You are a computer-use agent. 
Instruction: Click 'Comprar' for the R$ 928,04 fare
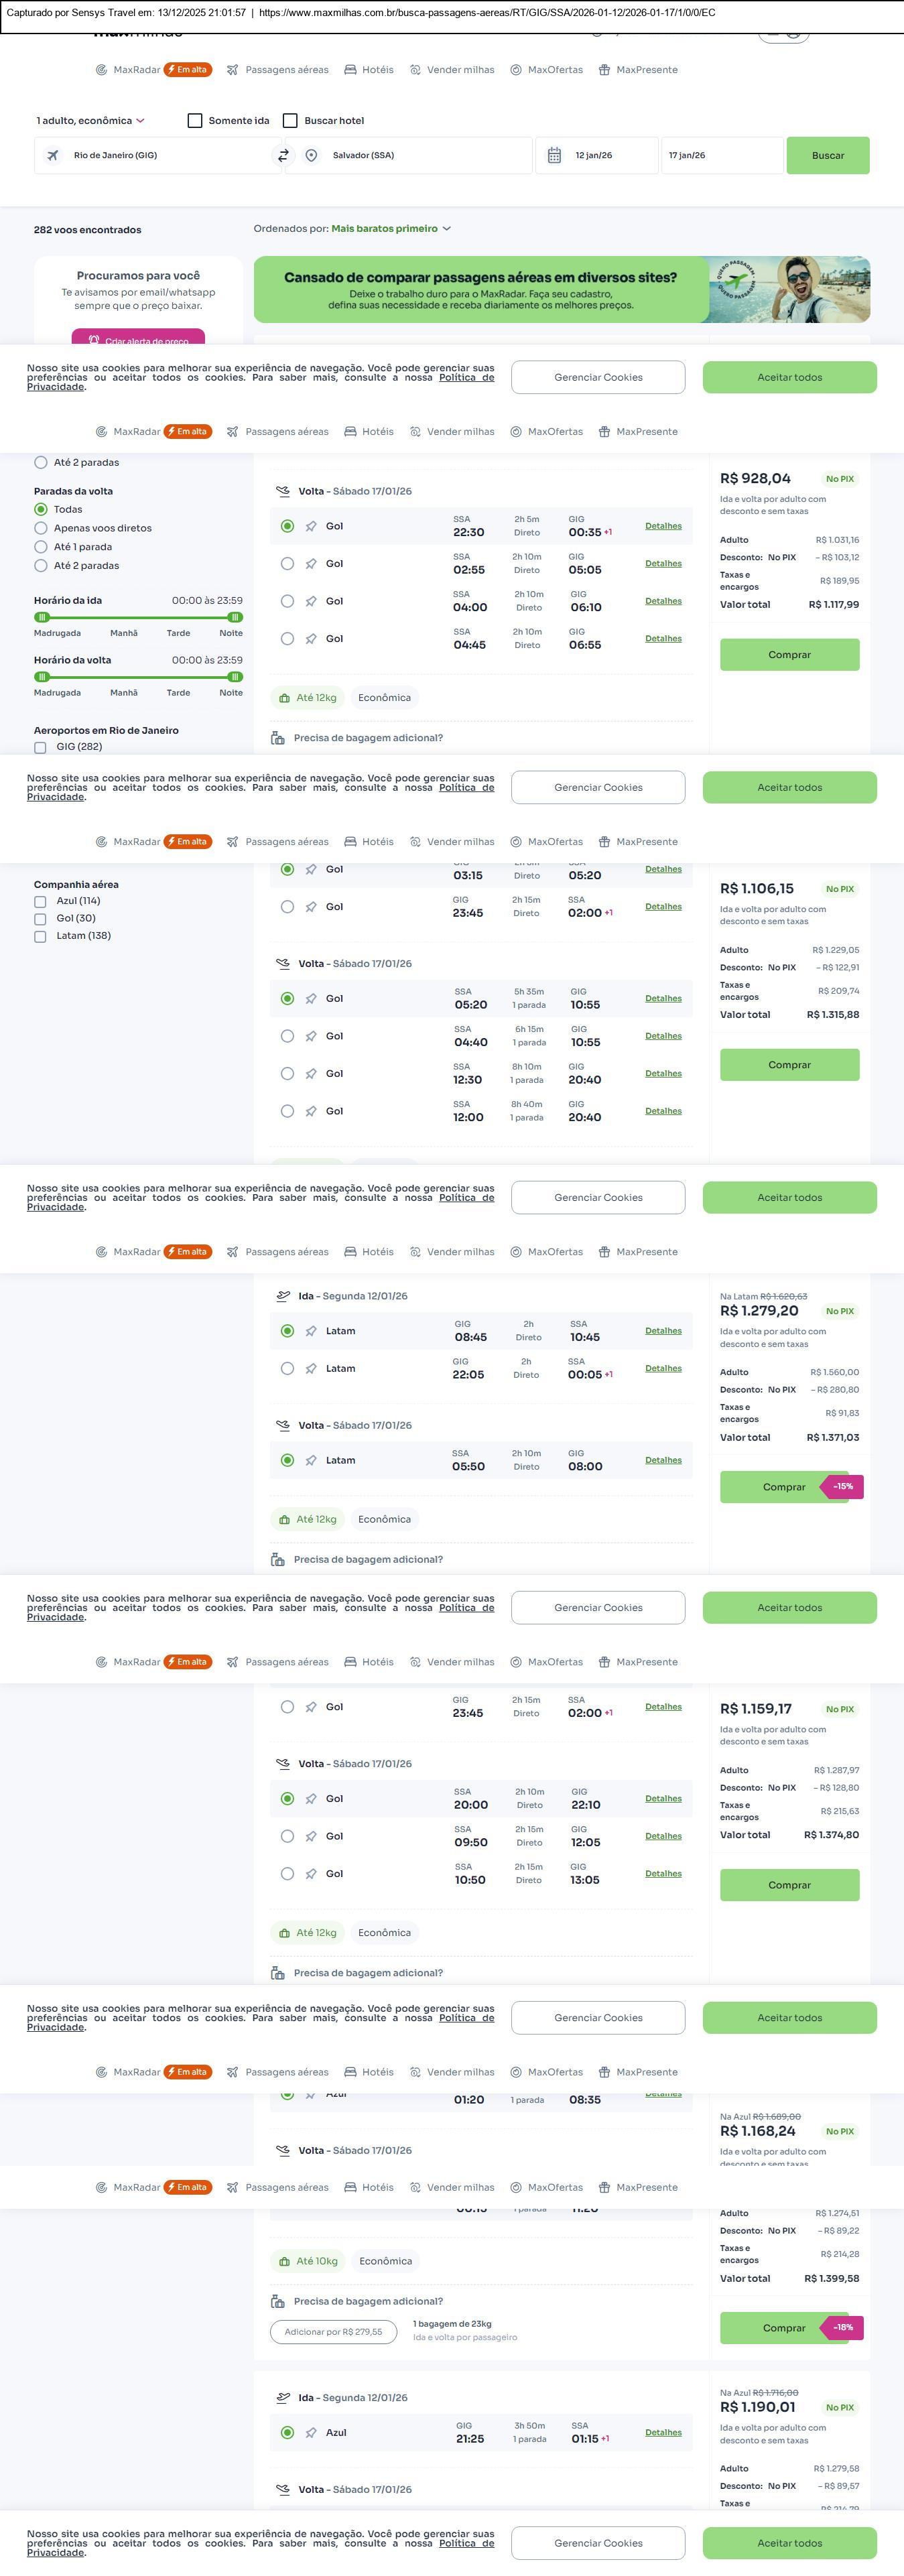(789, 655)
